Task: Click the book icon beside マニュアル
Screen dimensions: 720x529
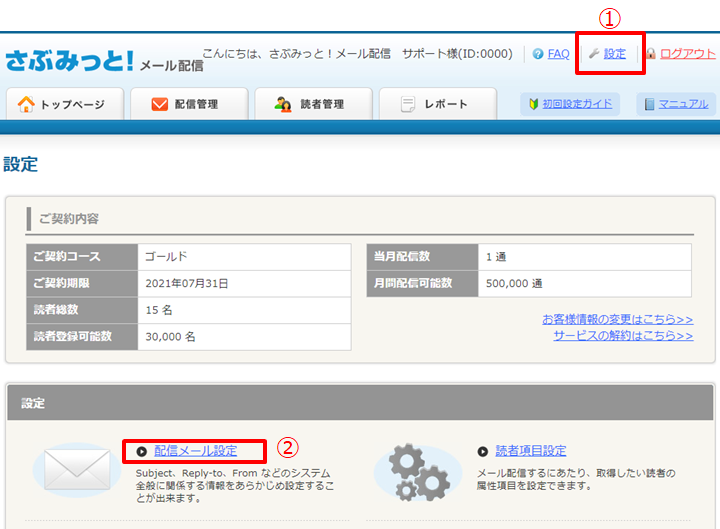Action: point(649,104)
